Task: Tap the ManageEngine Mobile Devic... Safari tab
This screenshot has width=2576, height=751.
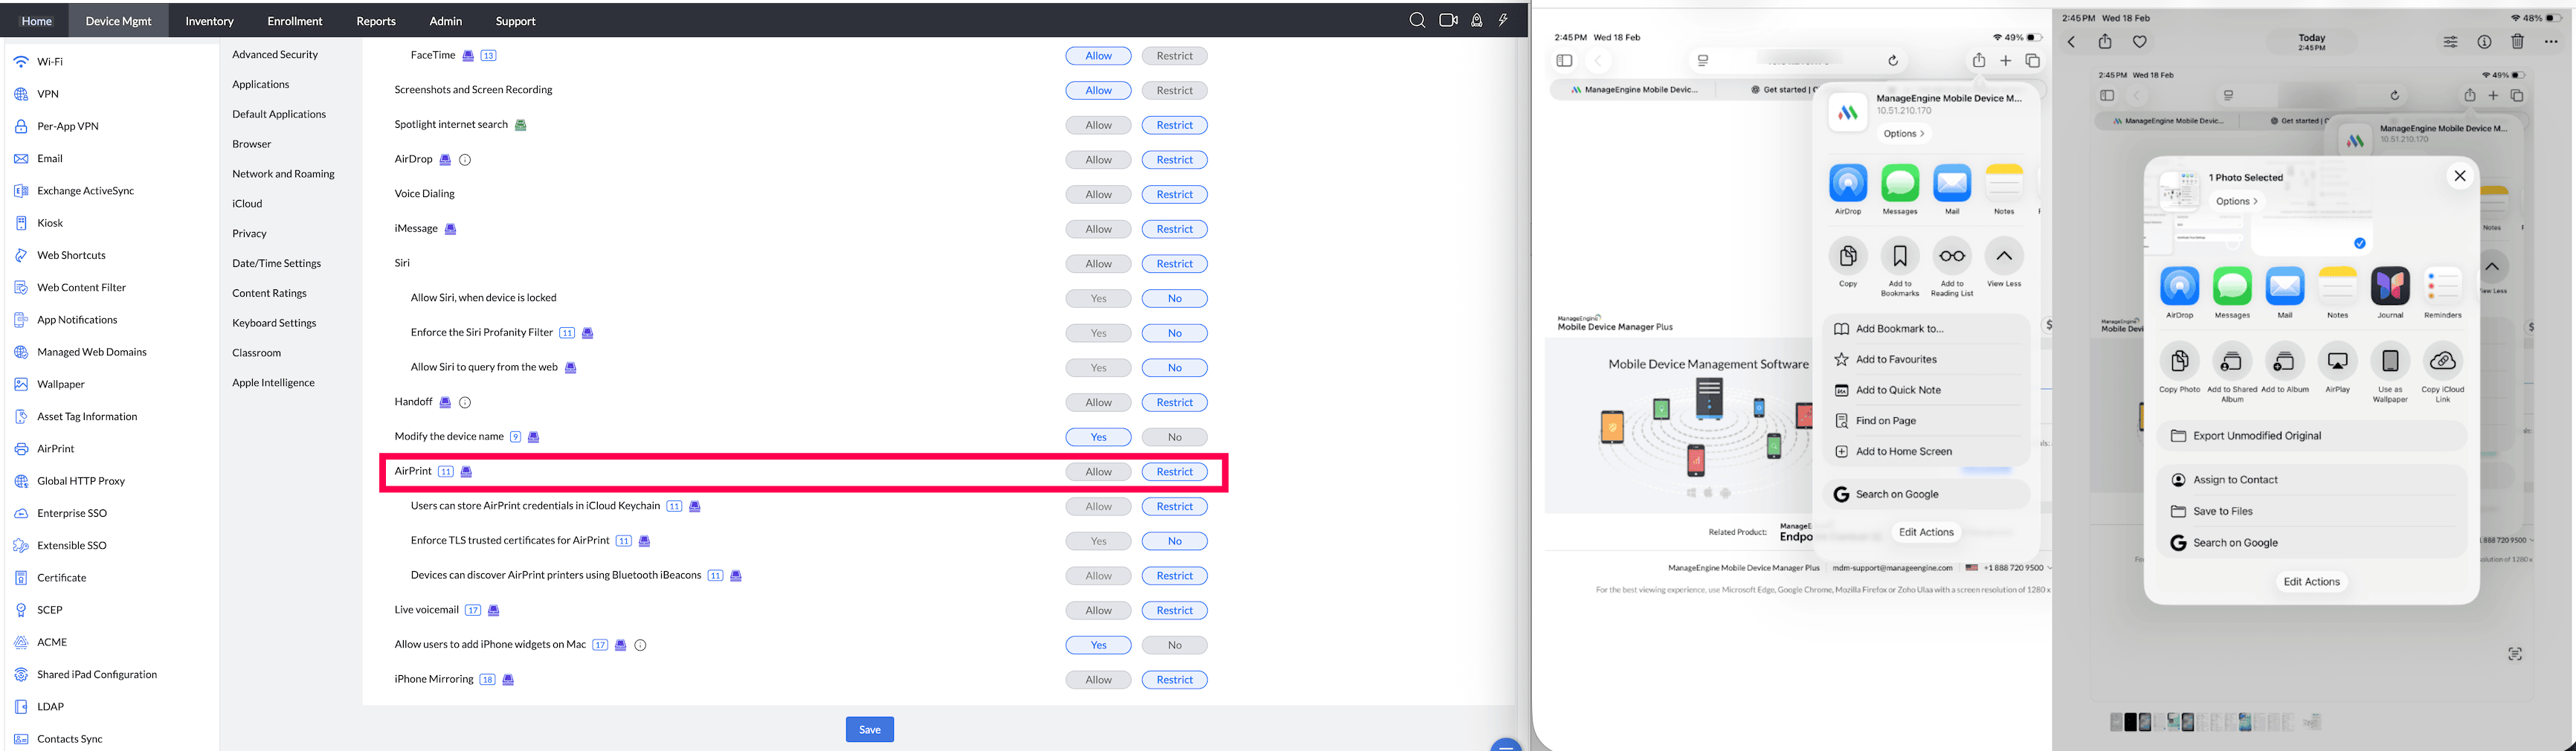Action: tap(1633, 90)
